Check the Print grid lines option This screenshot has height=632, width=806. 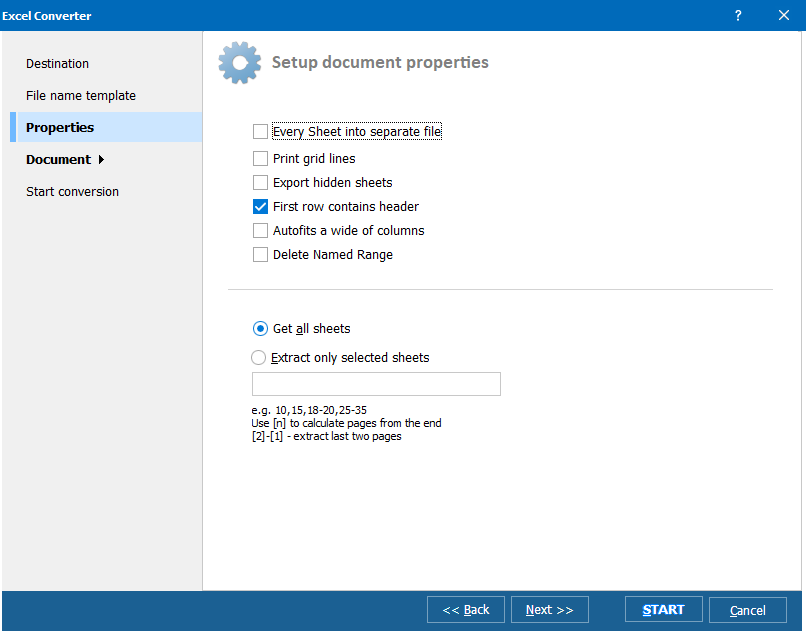pyautogui.click(x=260, y=157)
